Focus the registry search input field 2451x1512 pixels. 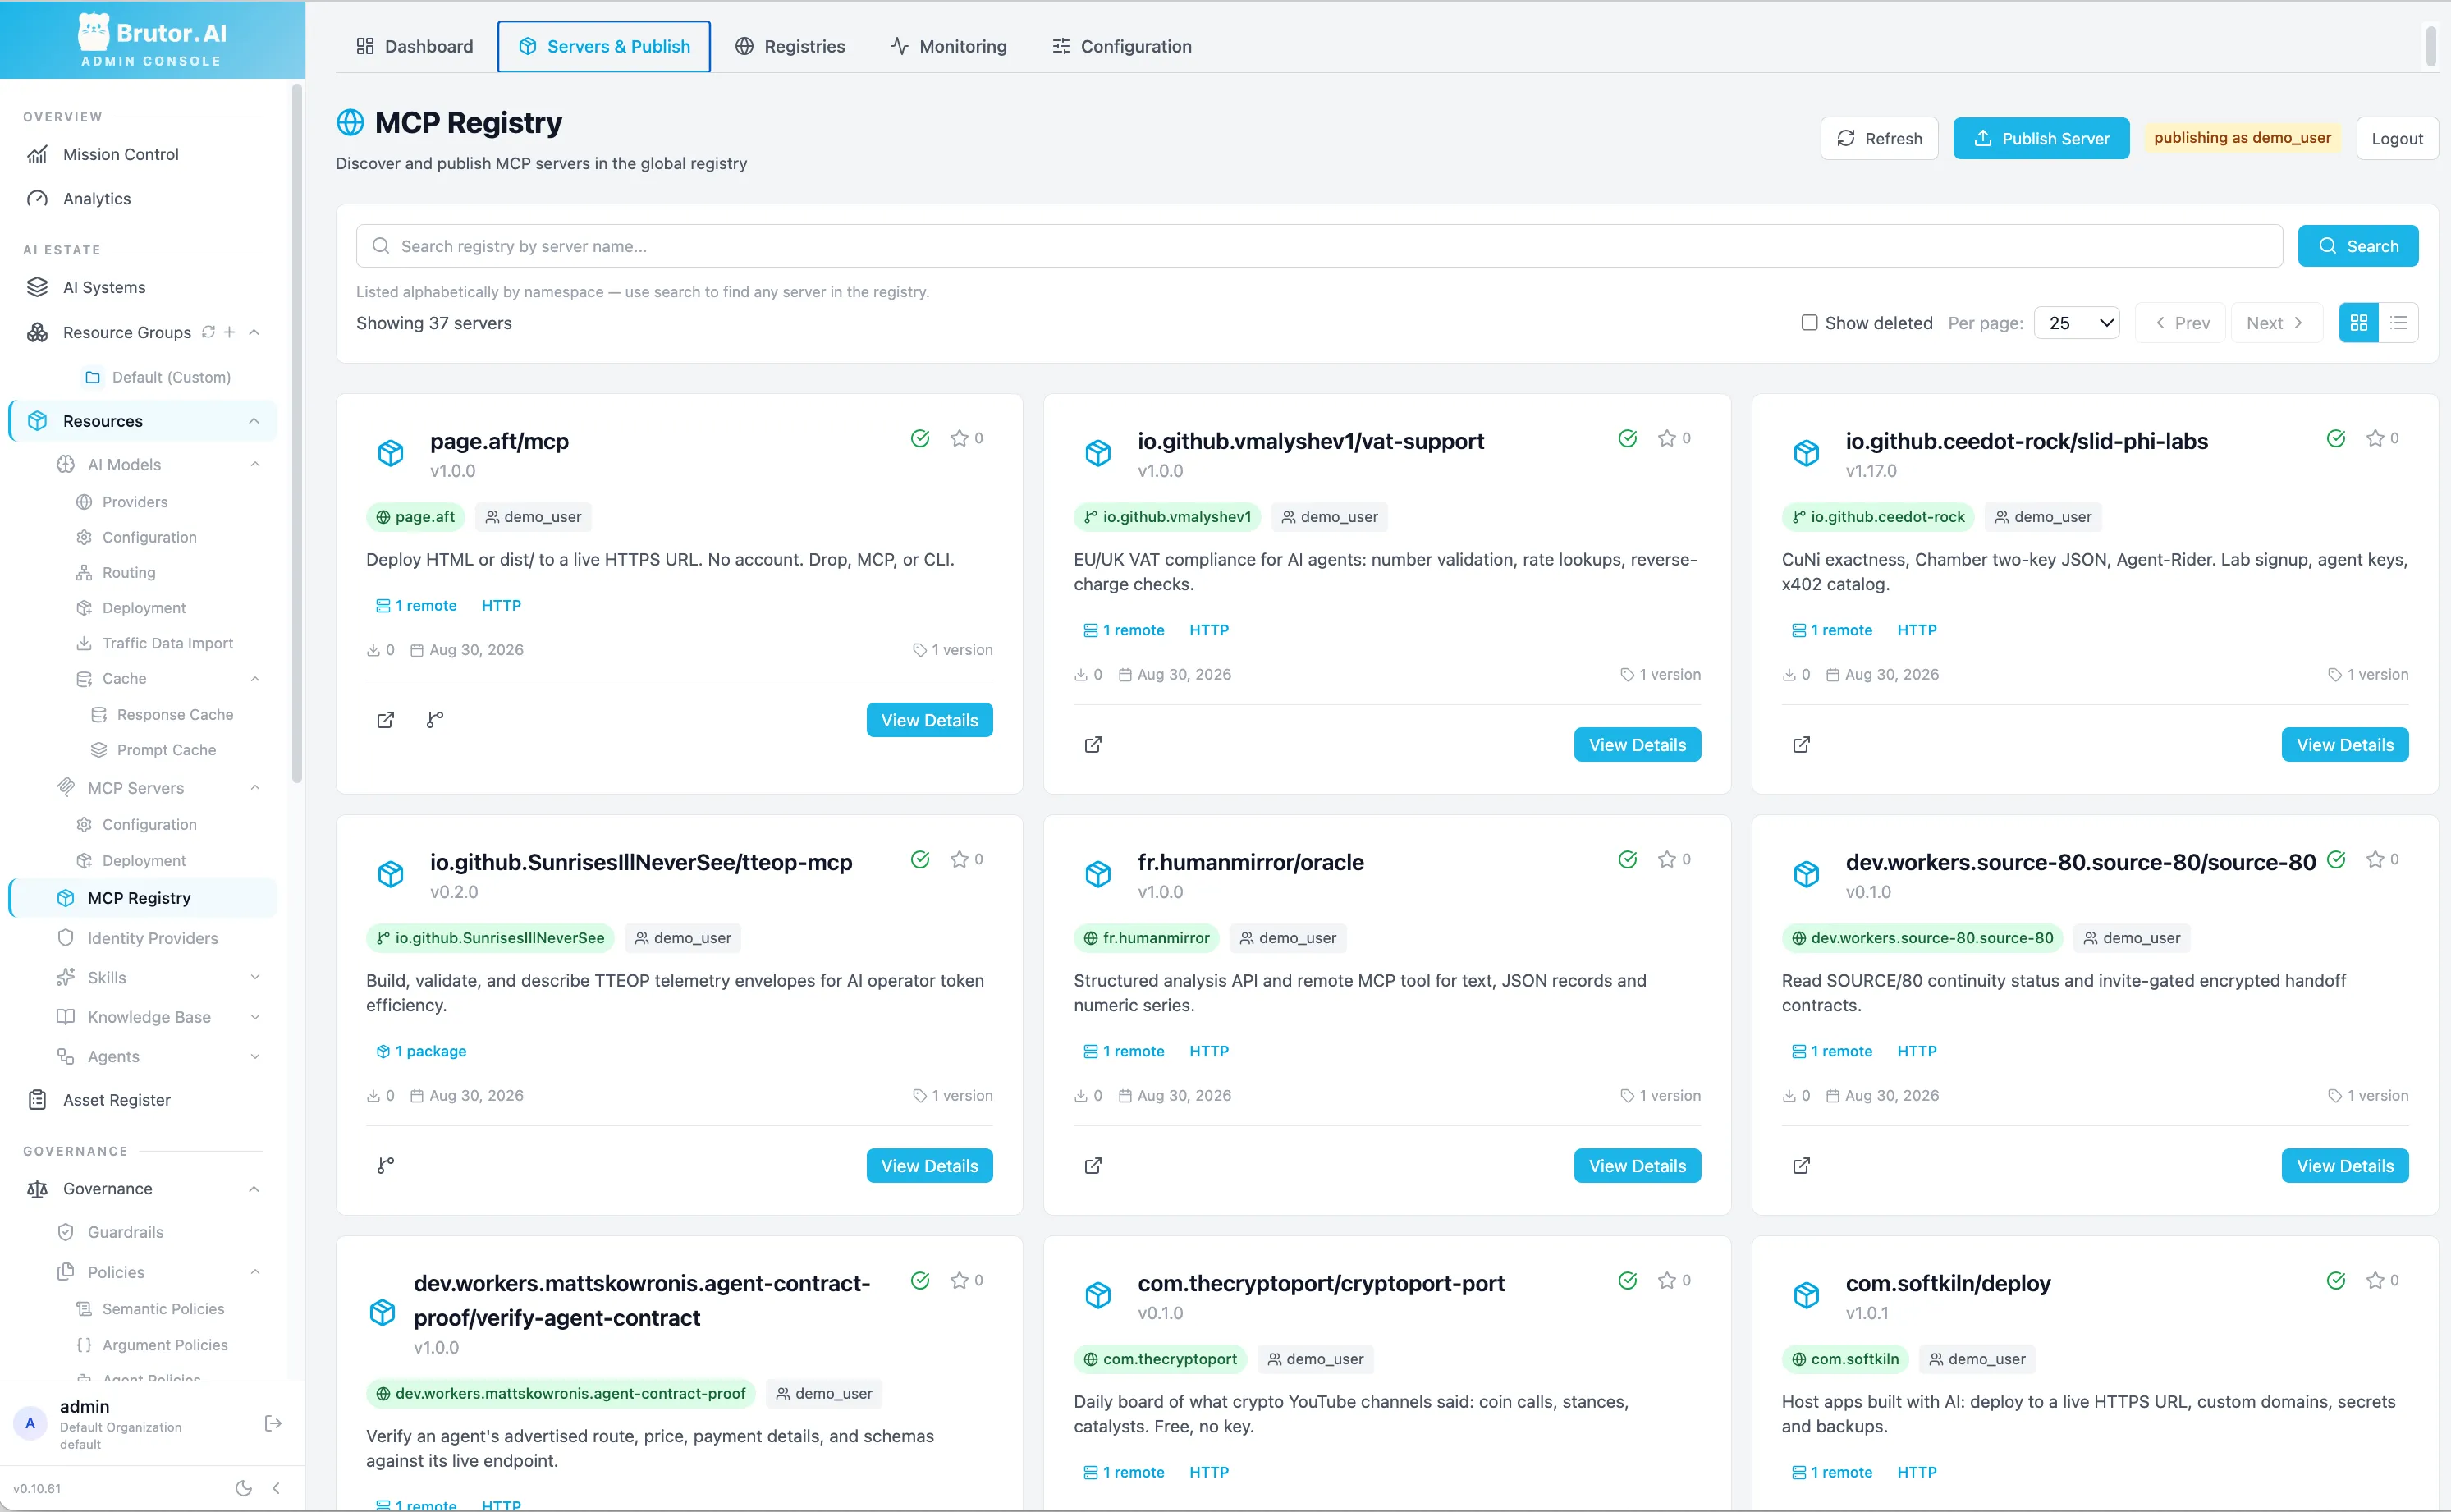tap(1319, 246)
